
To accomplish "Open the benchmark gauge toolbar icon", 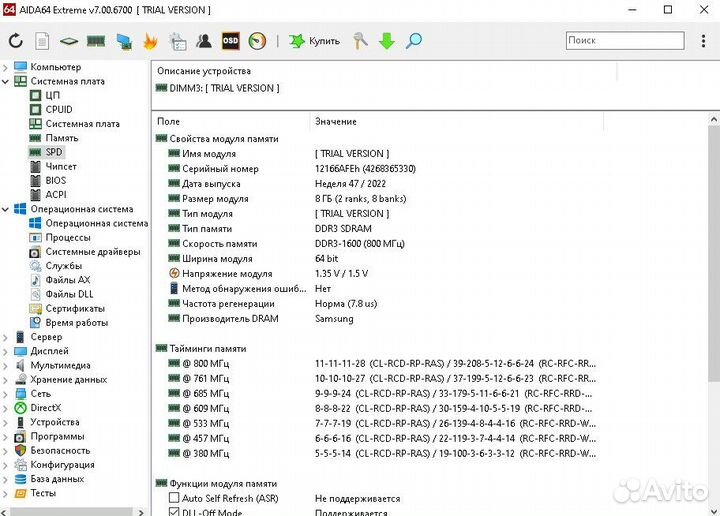I will (257, 41).
